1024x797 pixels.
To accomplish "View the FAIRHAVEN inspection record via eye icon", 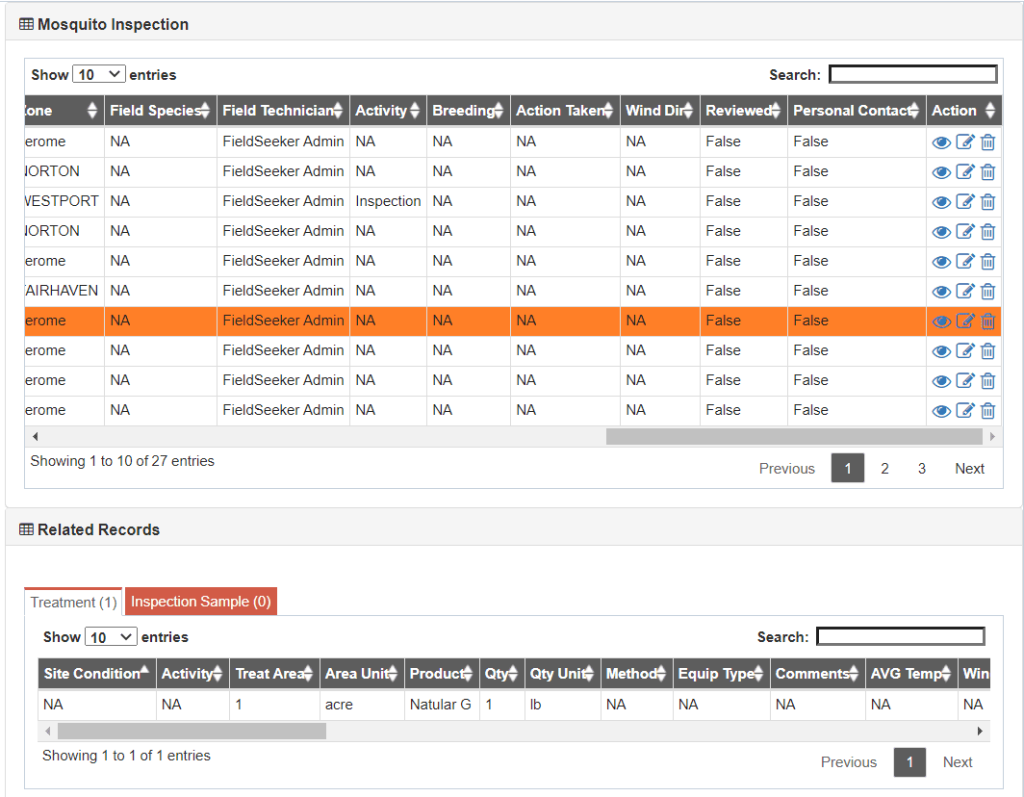I will pos(940,291).
